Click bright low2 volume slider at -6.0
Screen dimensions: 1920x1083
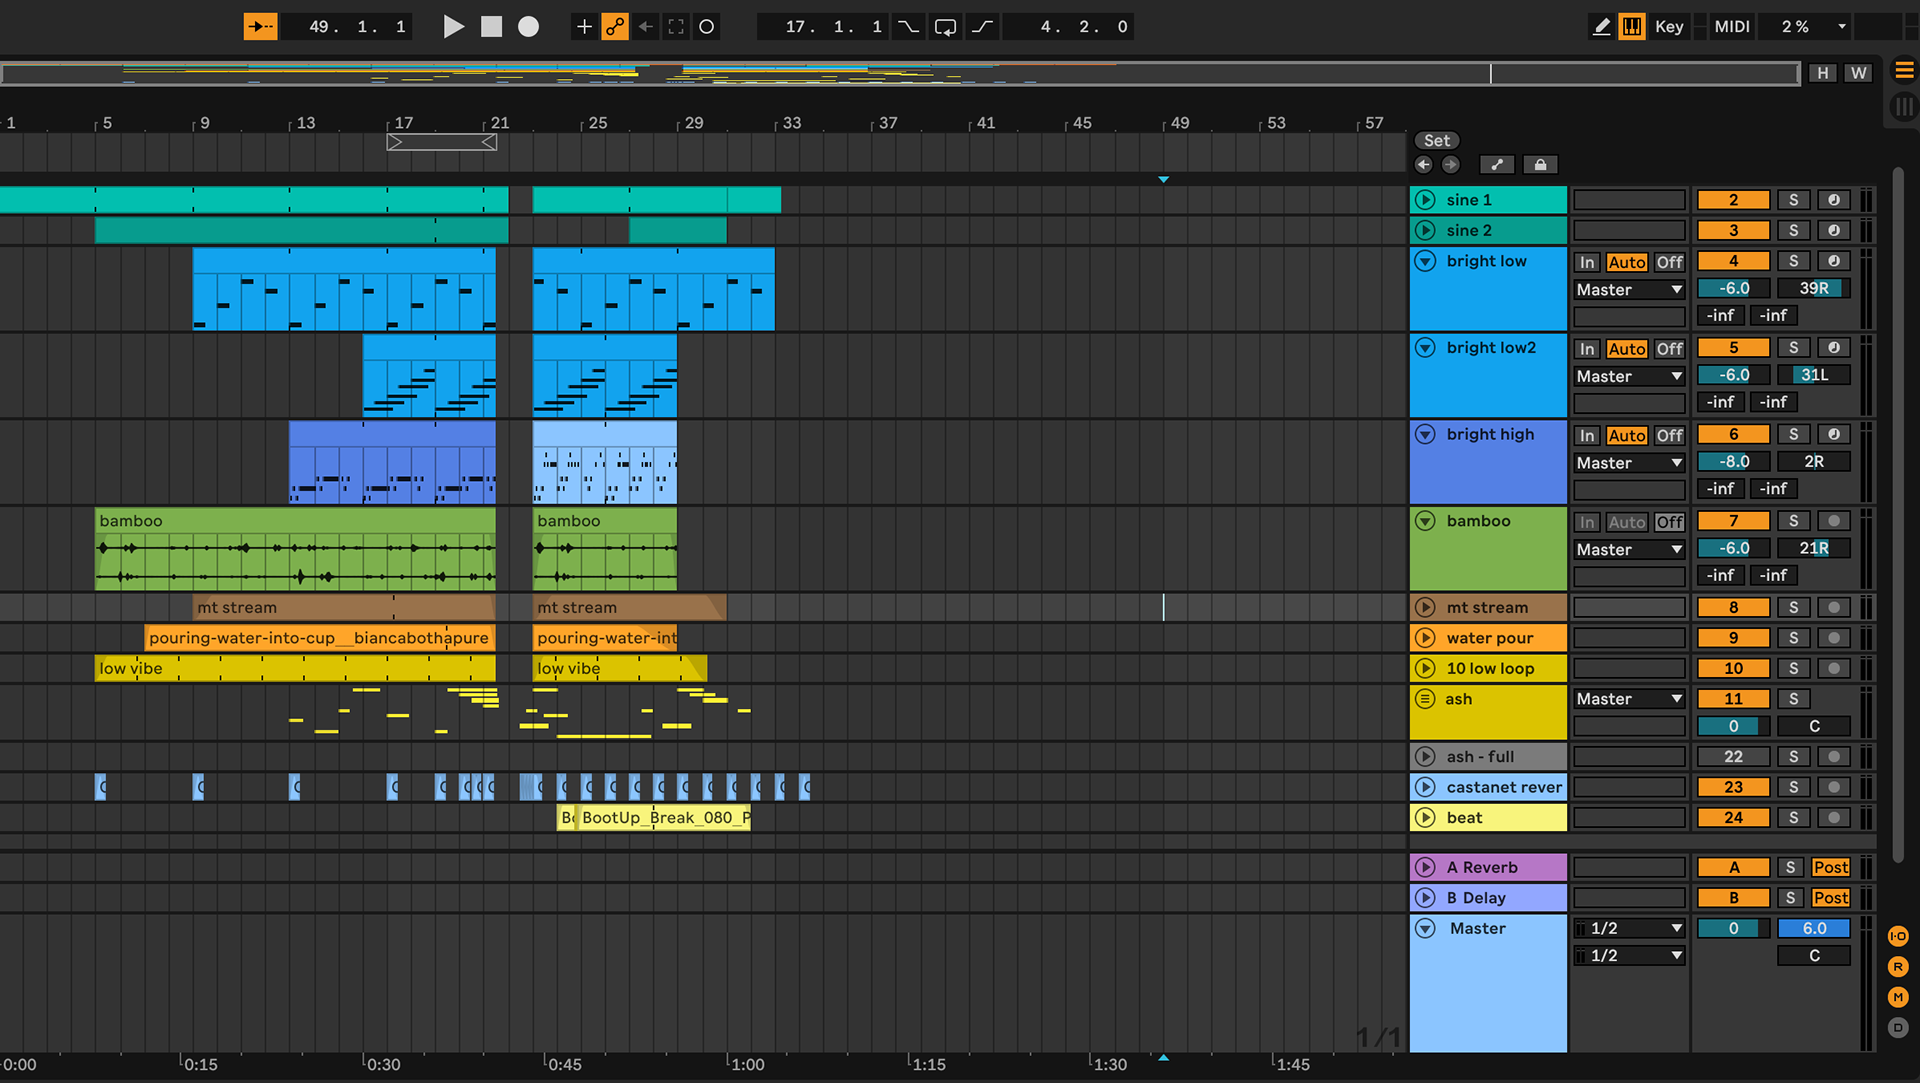[1733, 376]
